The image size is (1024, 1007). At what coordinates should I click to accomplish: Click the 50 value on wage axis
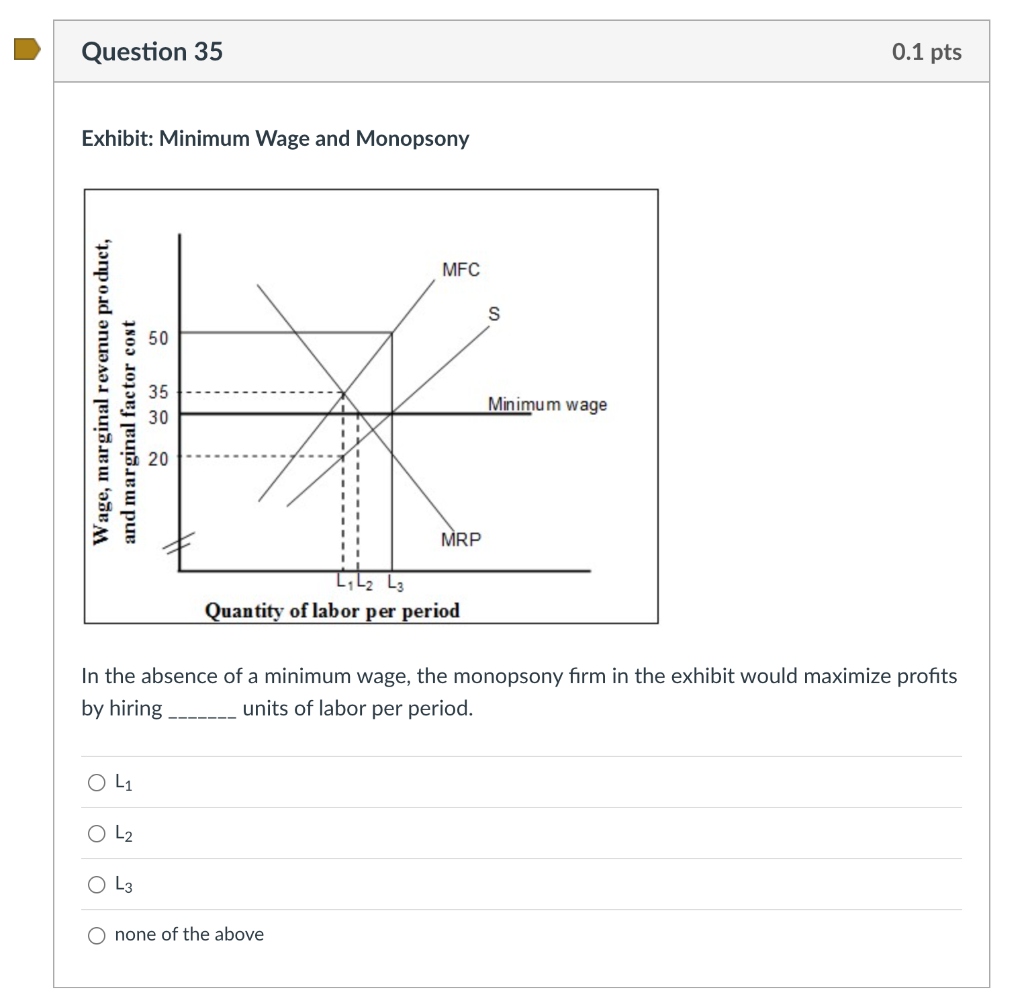click(x=158, y=338)
